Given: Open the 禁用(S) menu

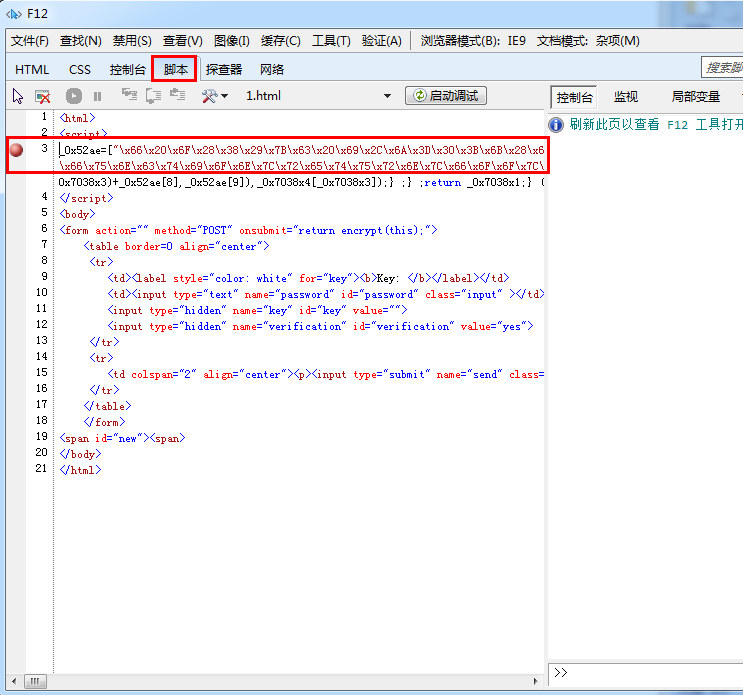Looking at the screenshot, I should coord(132,41).
